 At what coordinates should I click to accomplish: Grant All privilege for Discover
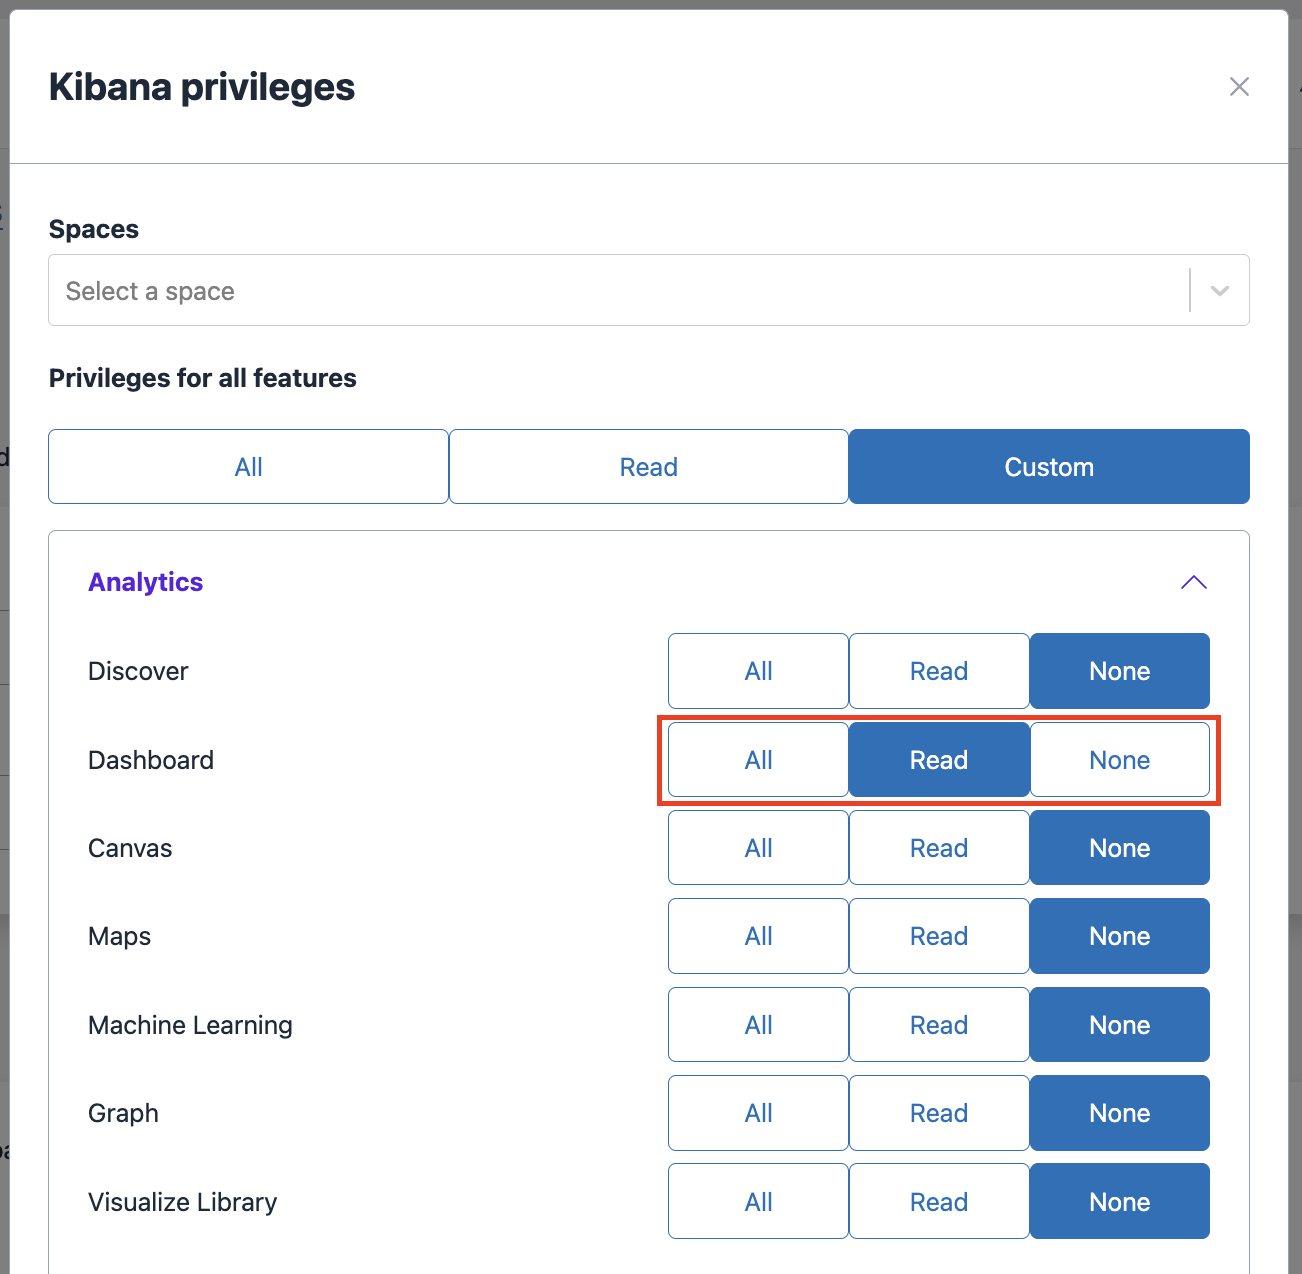758,671
